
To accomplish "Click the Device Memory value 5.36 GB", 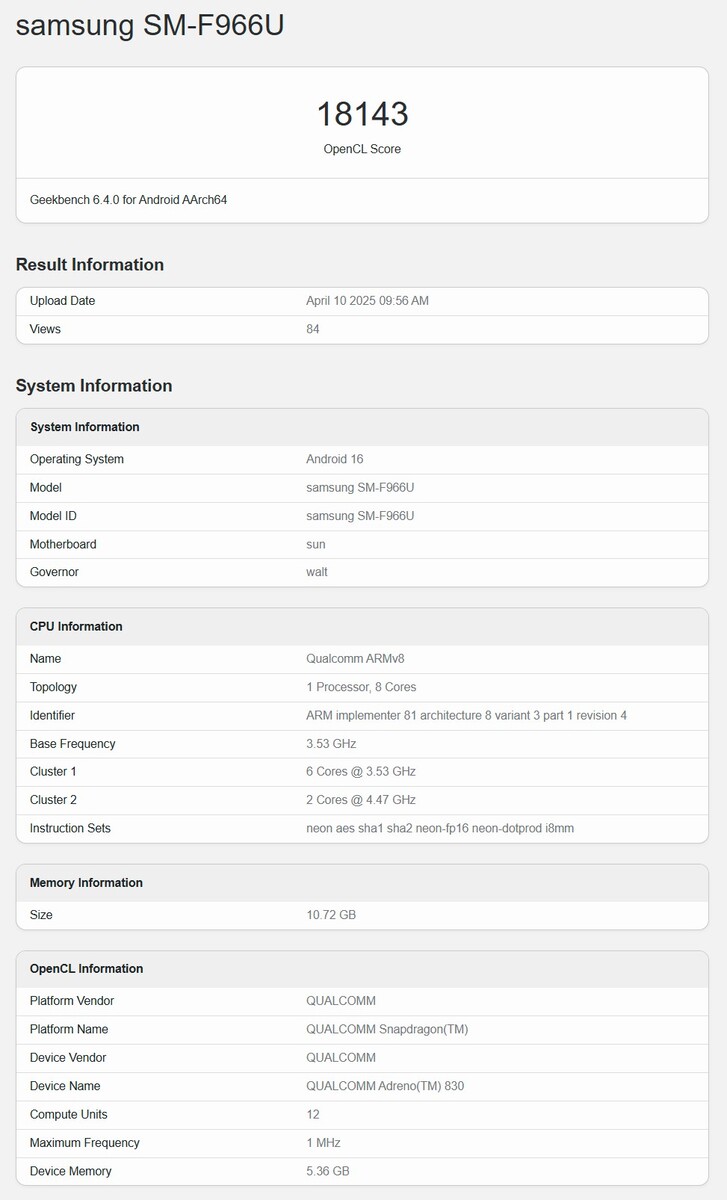I will (x=328, y=1171).
